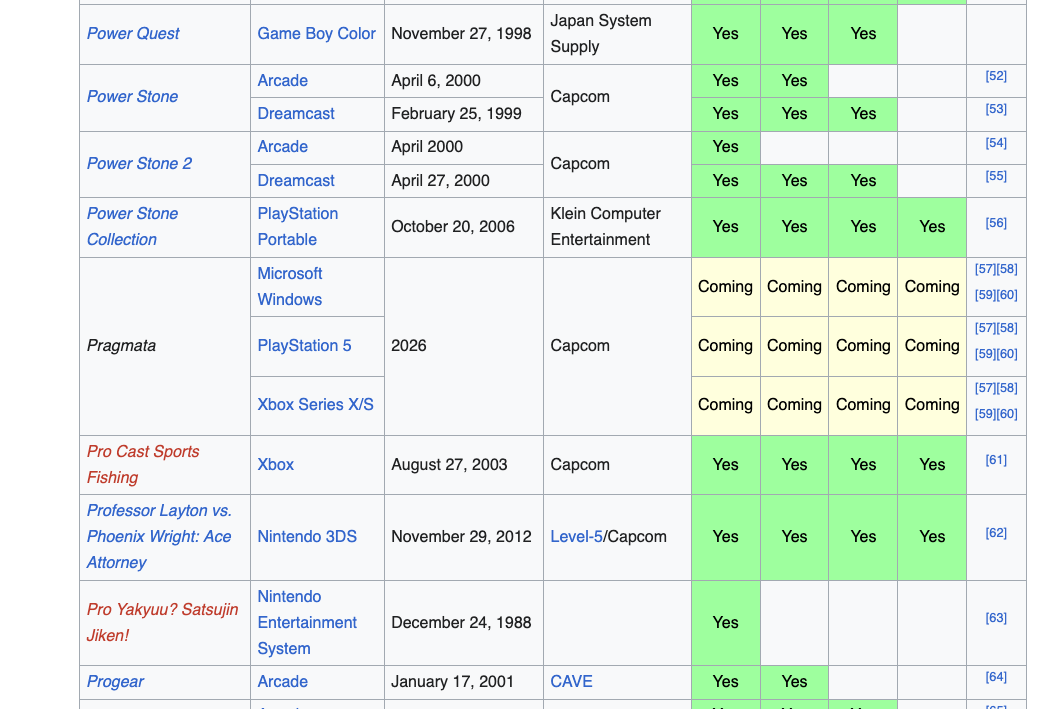Click the date April 27, 2000

tap(440, 180)
